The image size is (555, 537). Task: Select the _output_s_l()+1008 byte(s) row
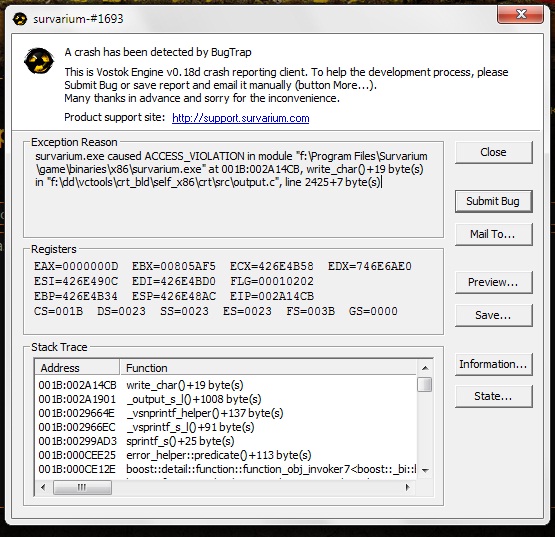click(x=226, y=399)
